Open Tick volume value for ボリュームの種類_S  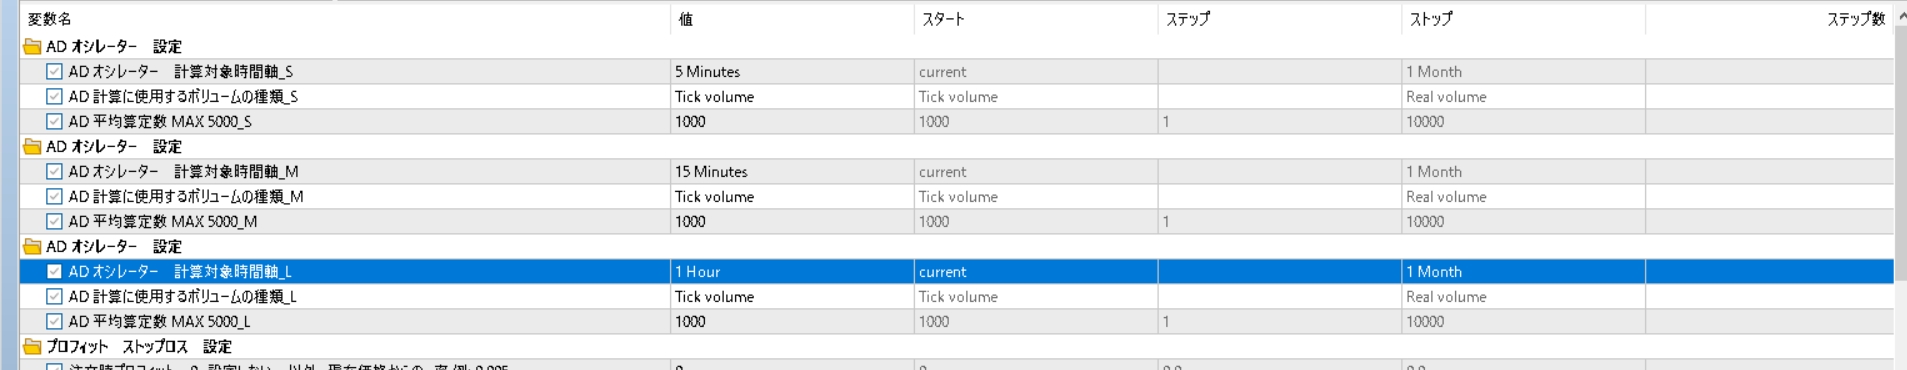click(x=792, y=97)
